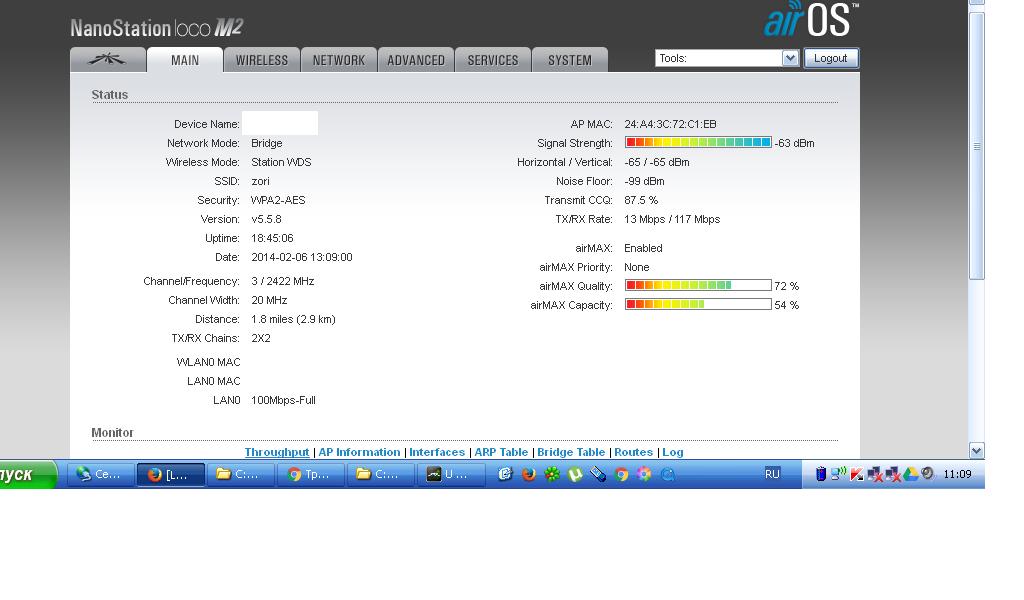Open the Throughput monitor link
The image size is (1024, 600).
click(x=277, y=452)
